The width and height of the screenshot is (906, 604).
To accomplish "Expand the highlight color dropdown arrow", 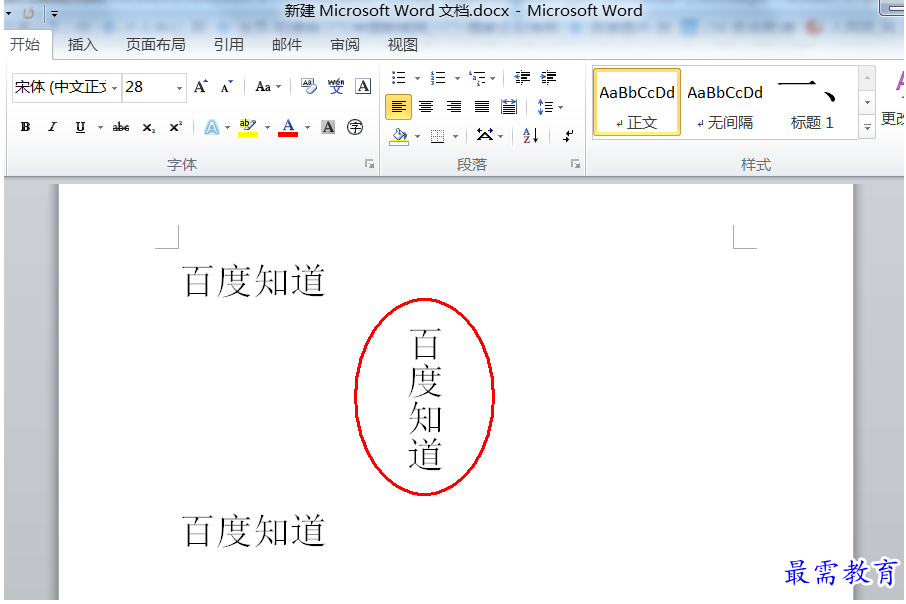I will (x=267, y=128).
